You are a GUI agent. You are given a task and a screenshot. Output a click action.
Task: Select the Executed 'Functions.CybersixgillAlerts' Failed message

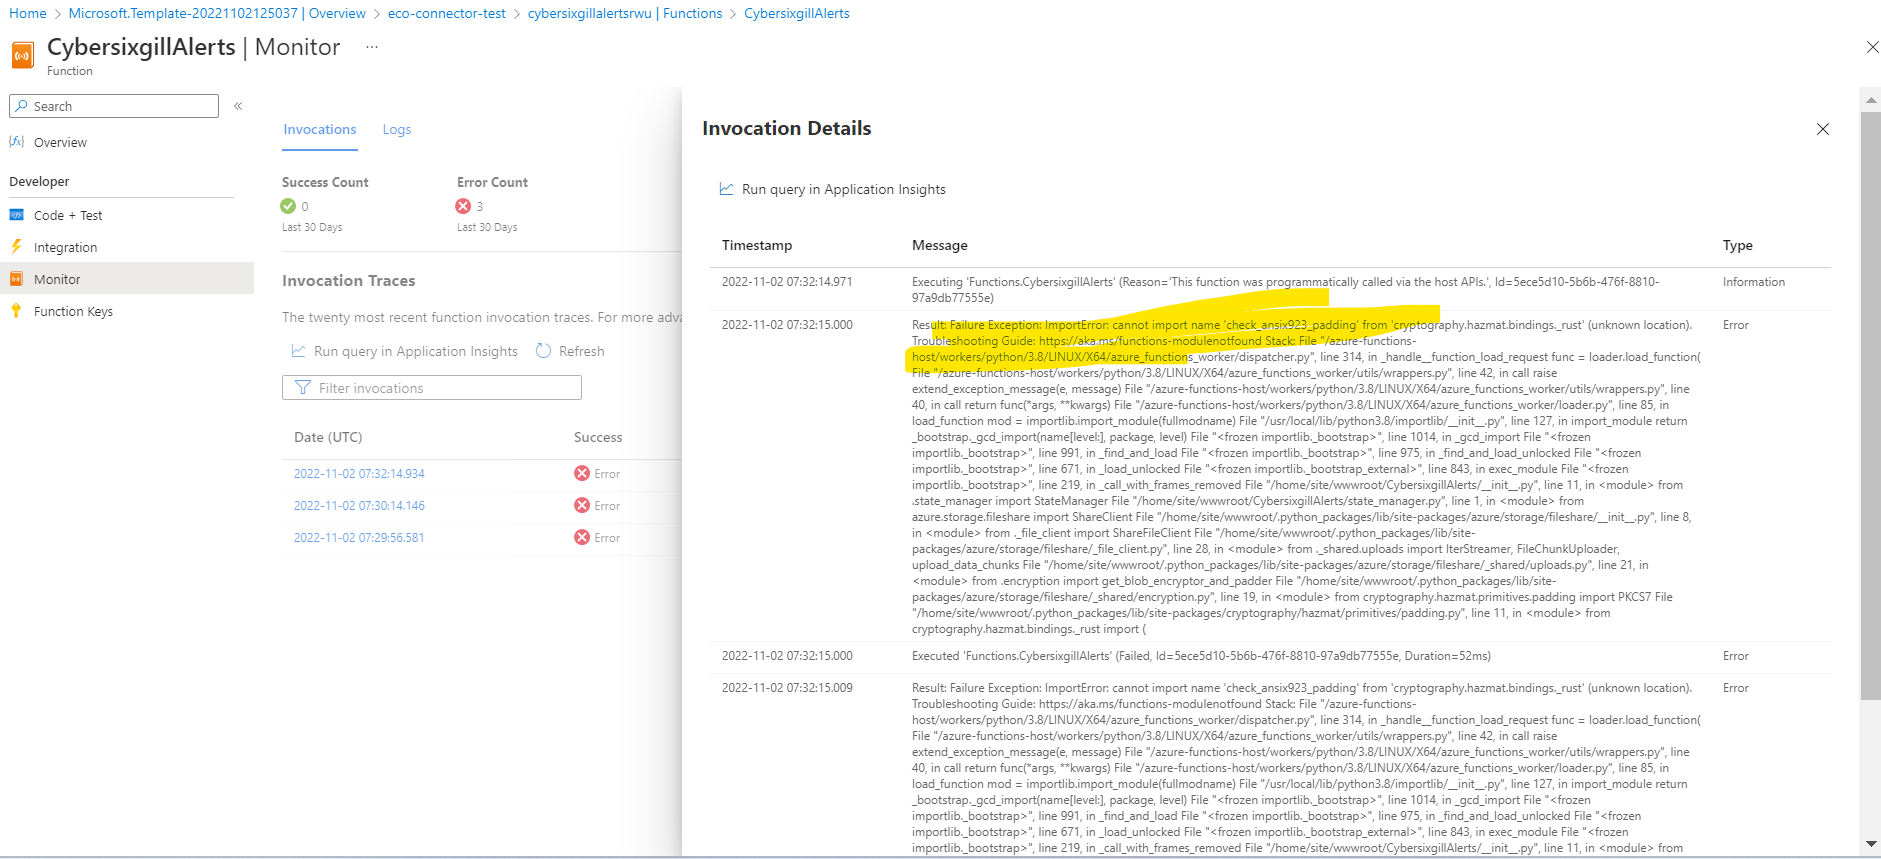(x=1201, y=656)
